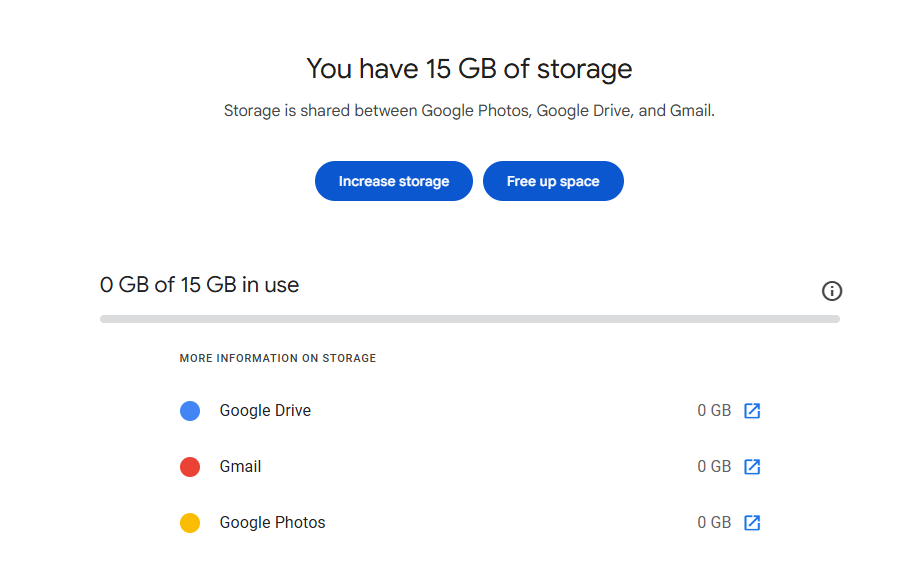Click the Increase storage button
901x563 pixels.
tap(393, 181)
